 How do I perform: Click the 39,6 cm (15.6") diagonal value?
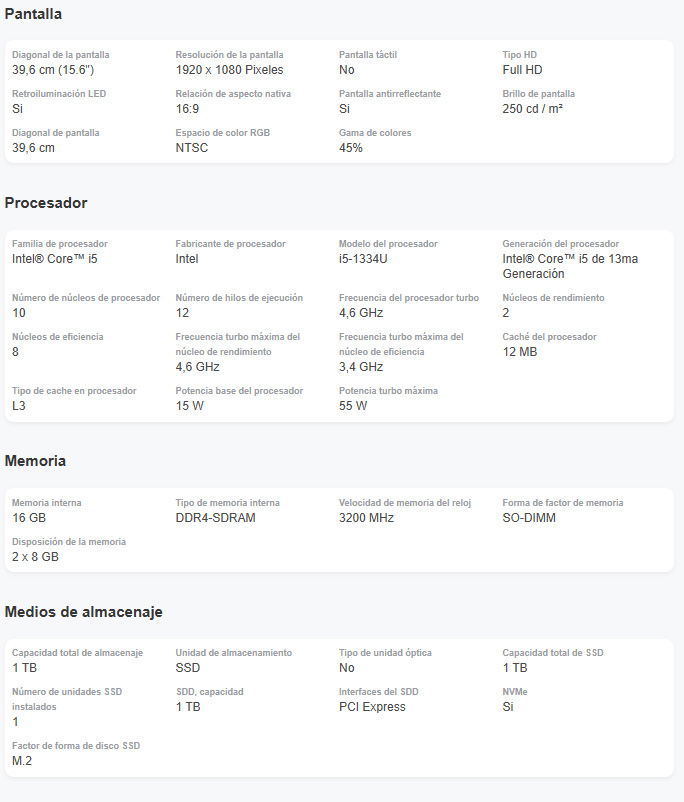click(x=53, y=70)
